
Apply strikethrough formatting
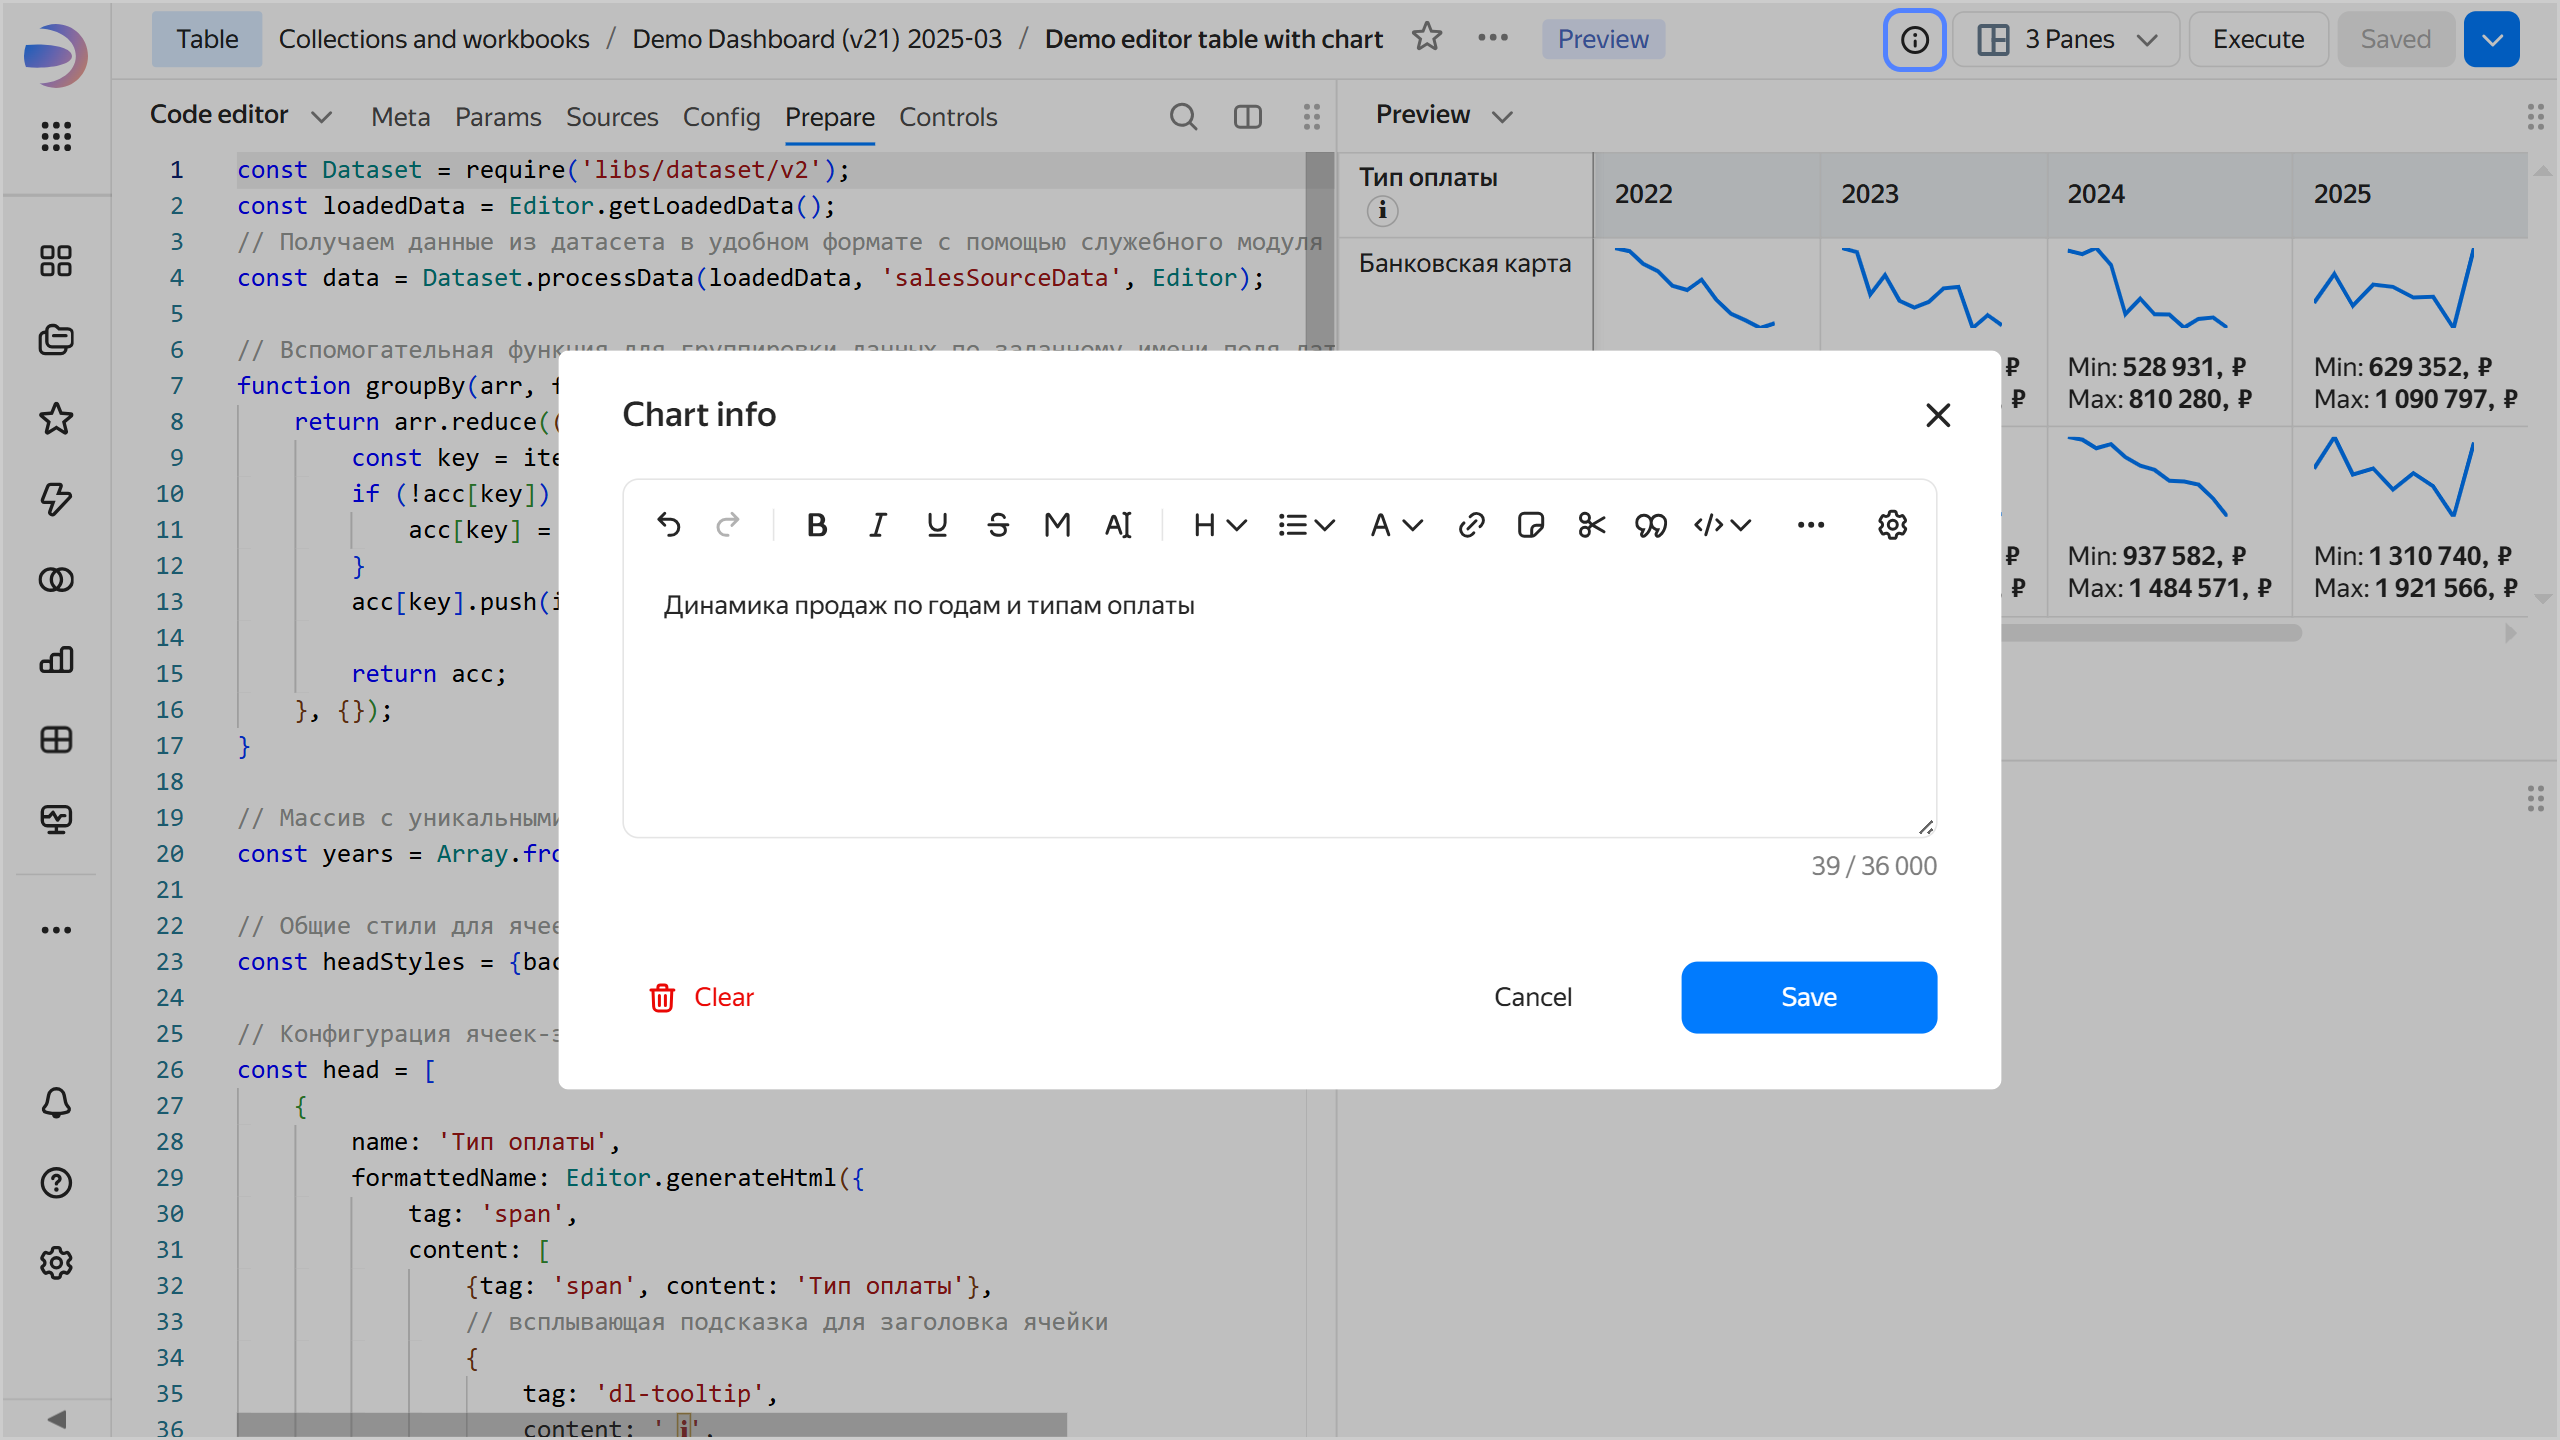[x=997, y=525]
